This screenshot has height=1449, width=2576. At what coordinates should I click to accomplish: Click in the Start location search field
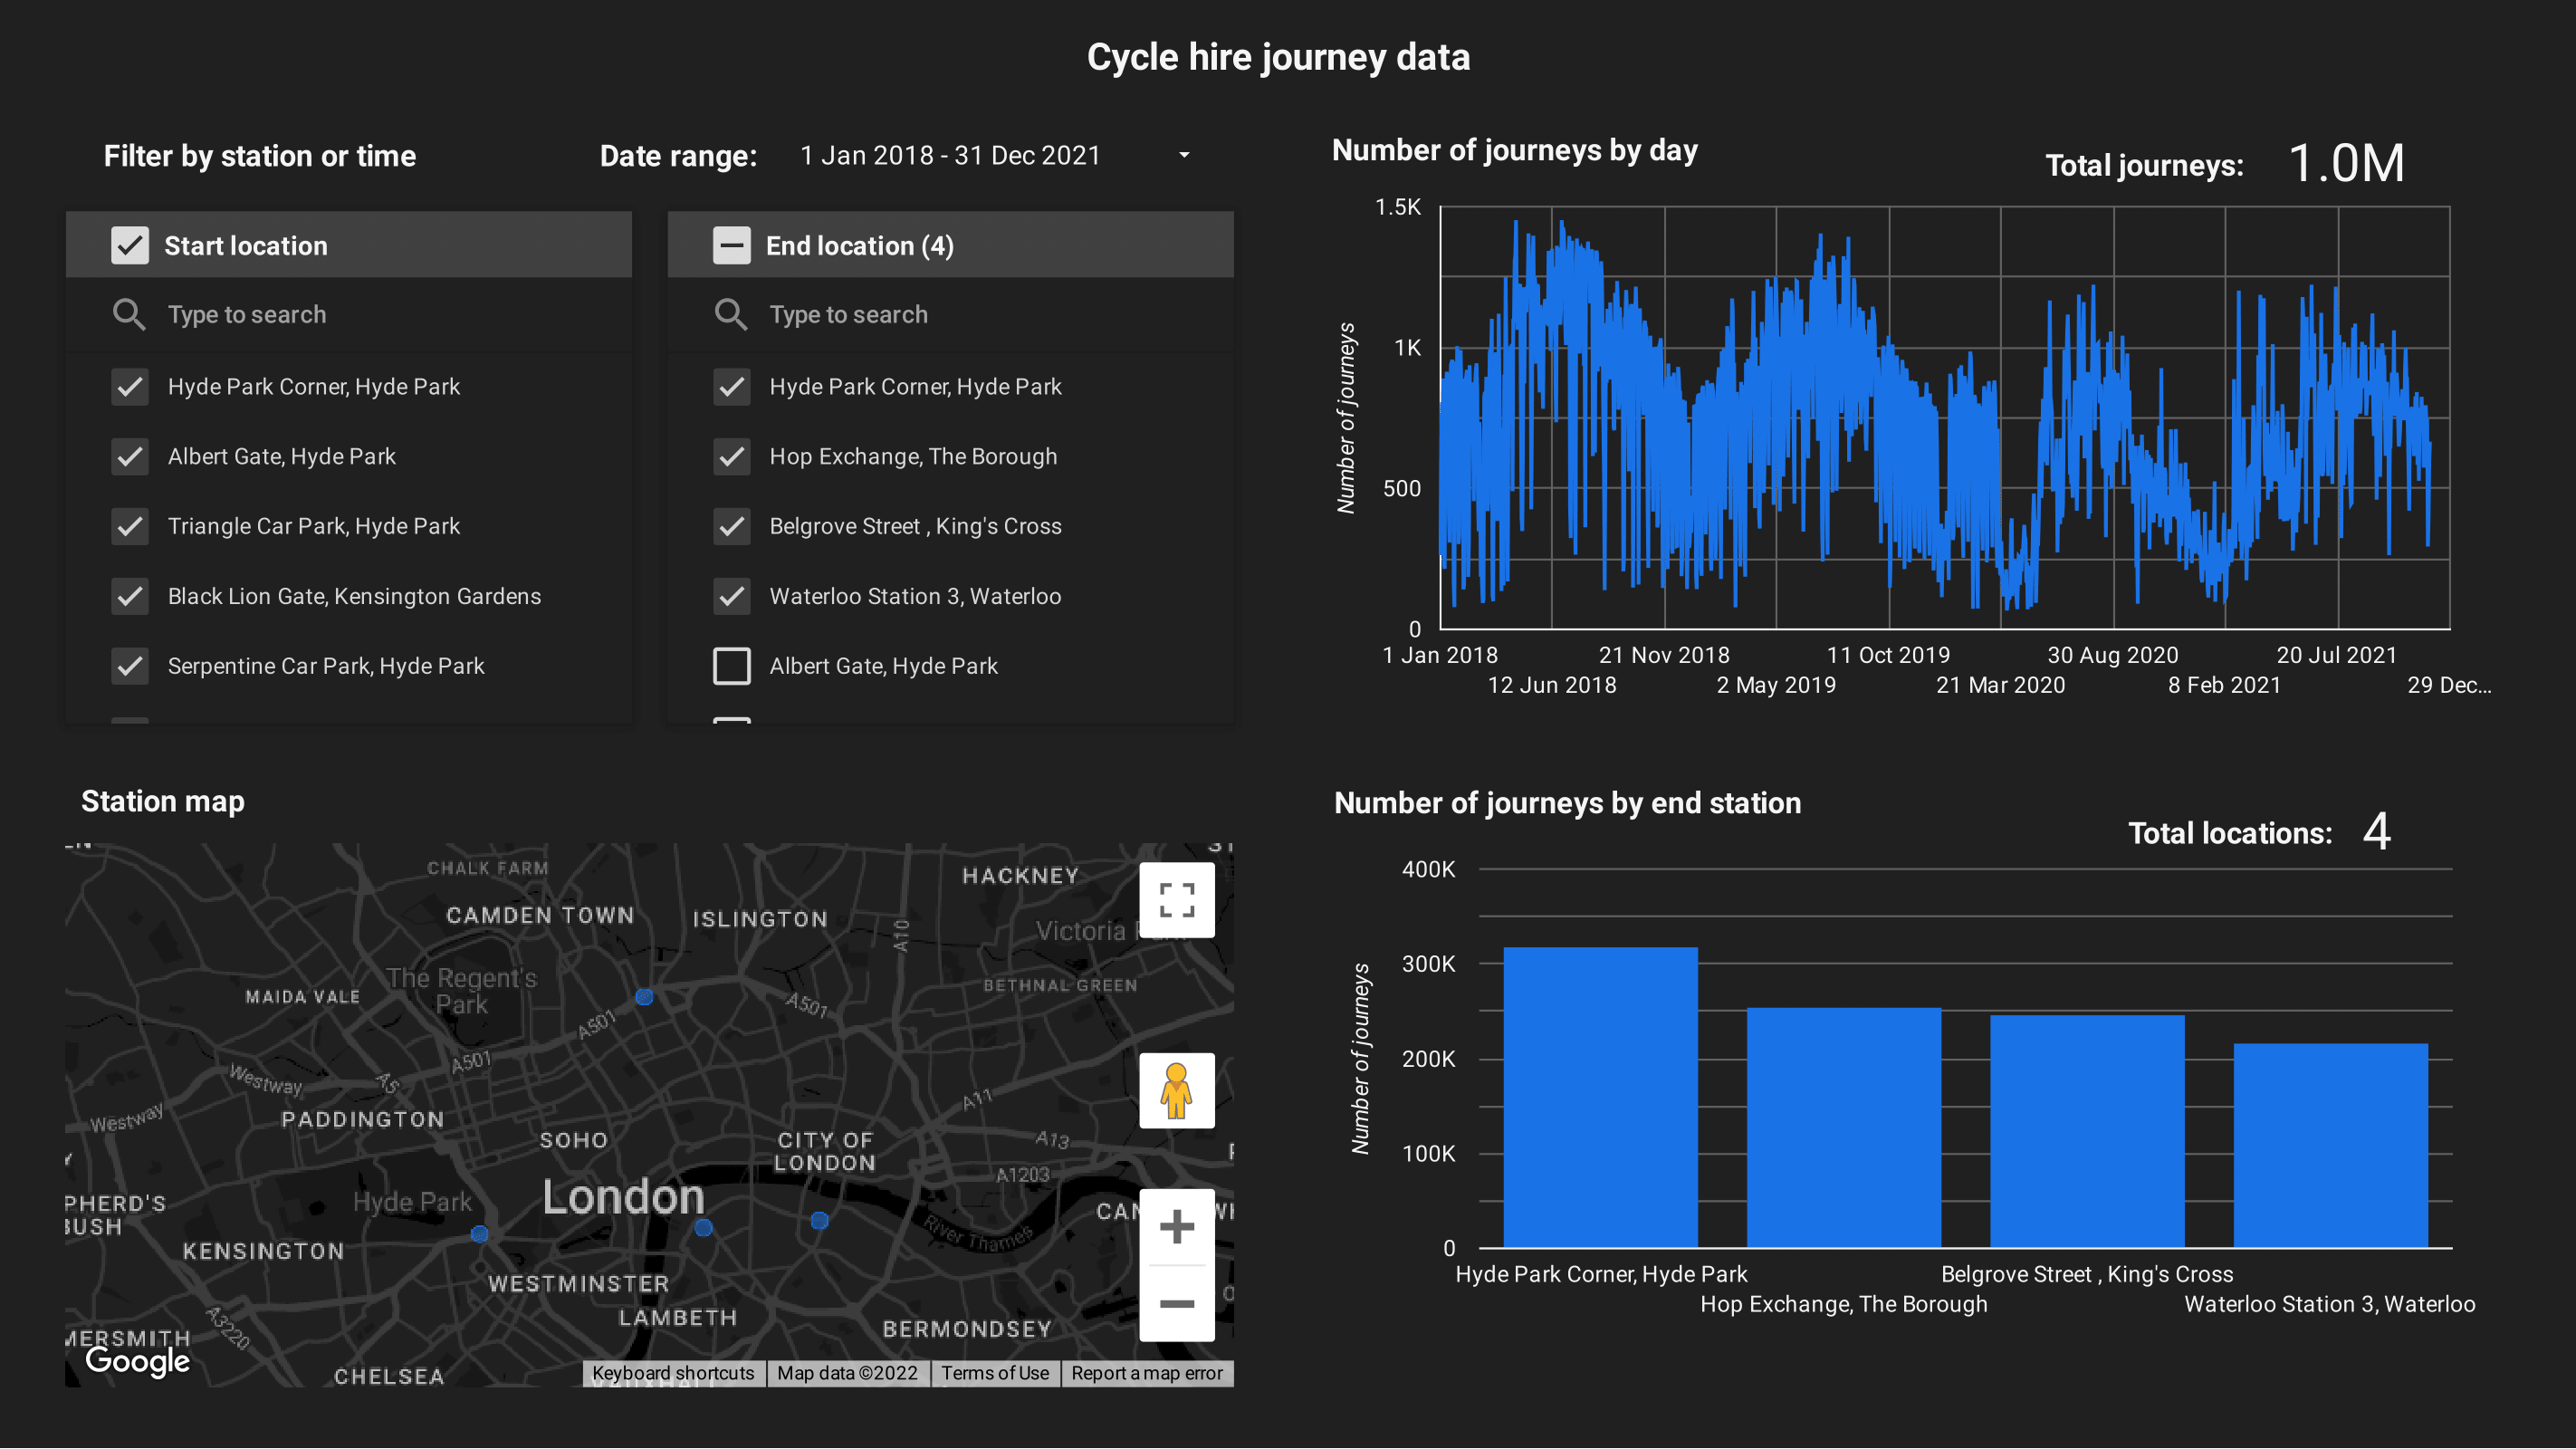pos(300,314)
